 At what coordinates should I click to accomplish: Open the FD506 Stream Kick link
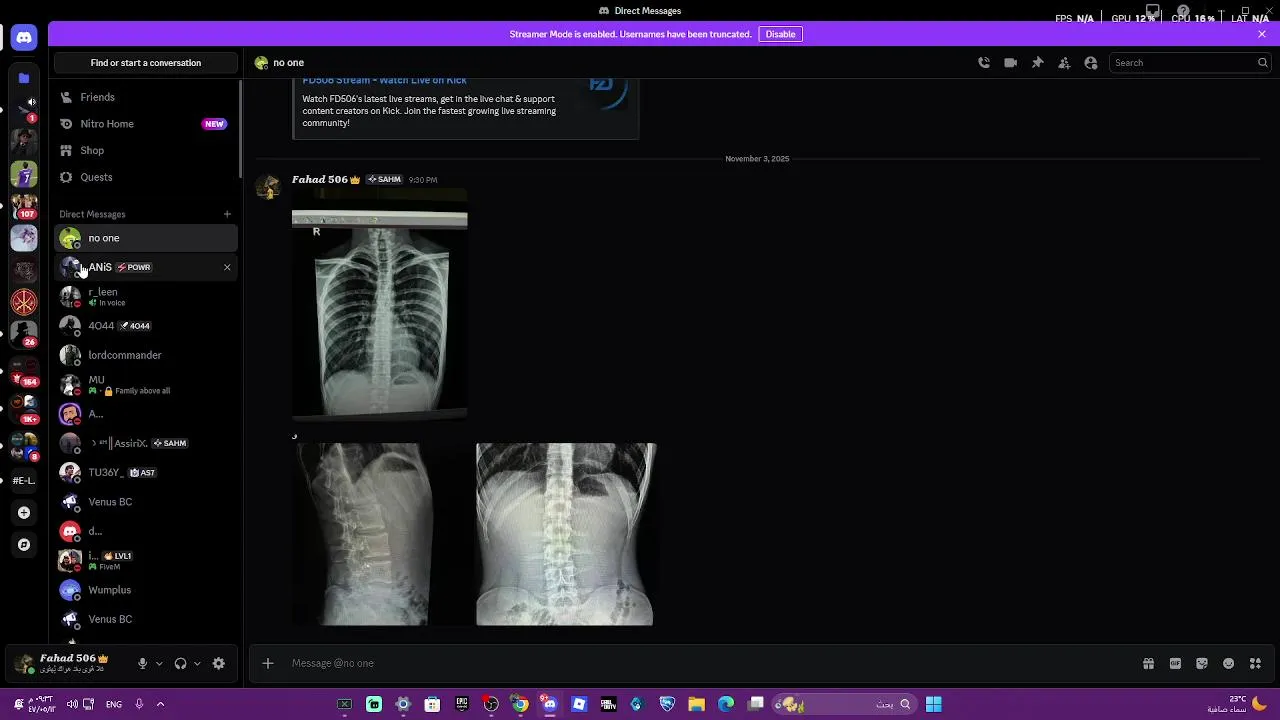384,80
